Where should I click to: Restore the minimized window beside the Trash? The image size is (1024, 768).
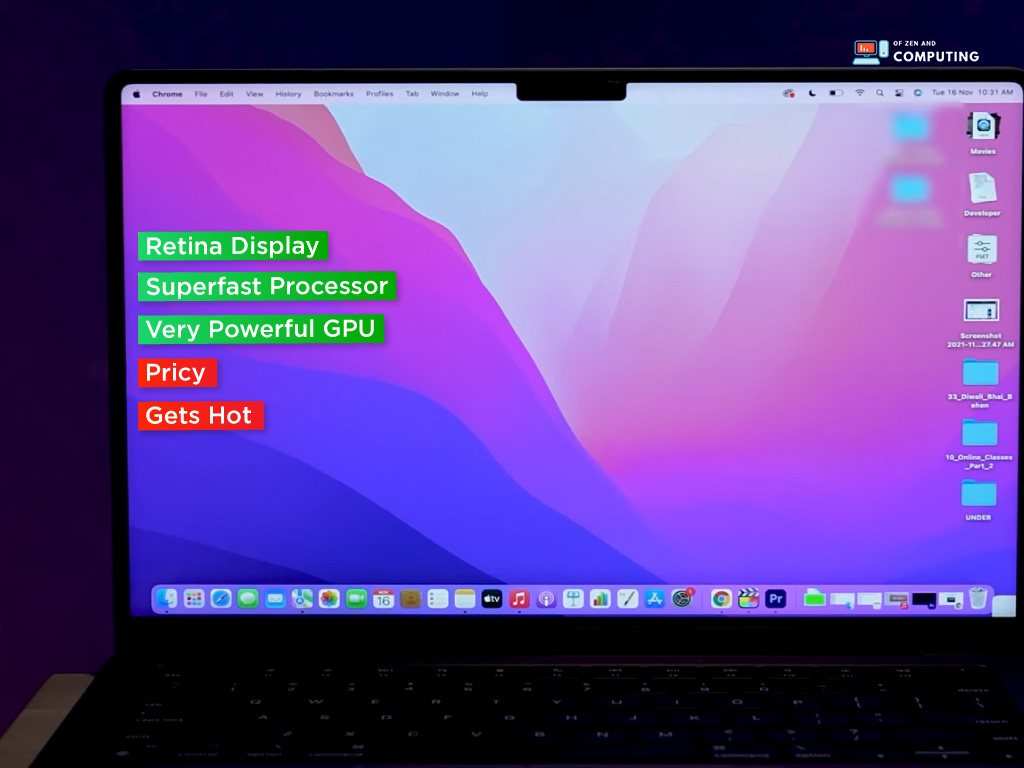tap(952, 600)
